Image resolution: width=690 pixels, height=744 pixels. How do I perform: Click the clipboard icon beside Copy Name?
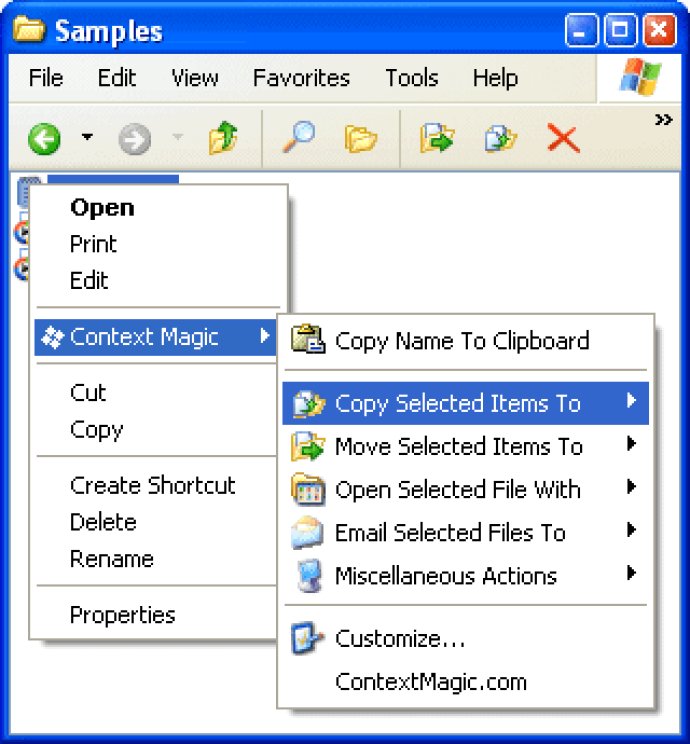click(308, 339)
